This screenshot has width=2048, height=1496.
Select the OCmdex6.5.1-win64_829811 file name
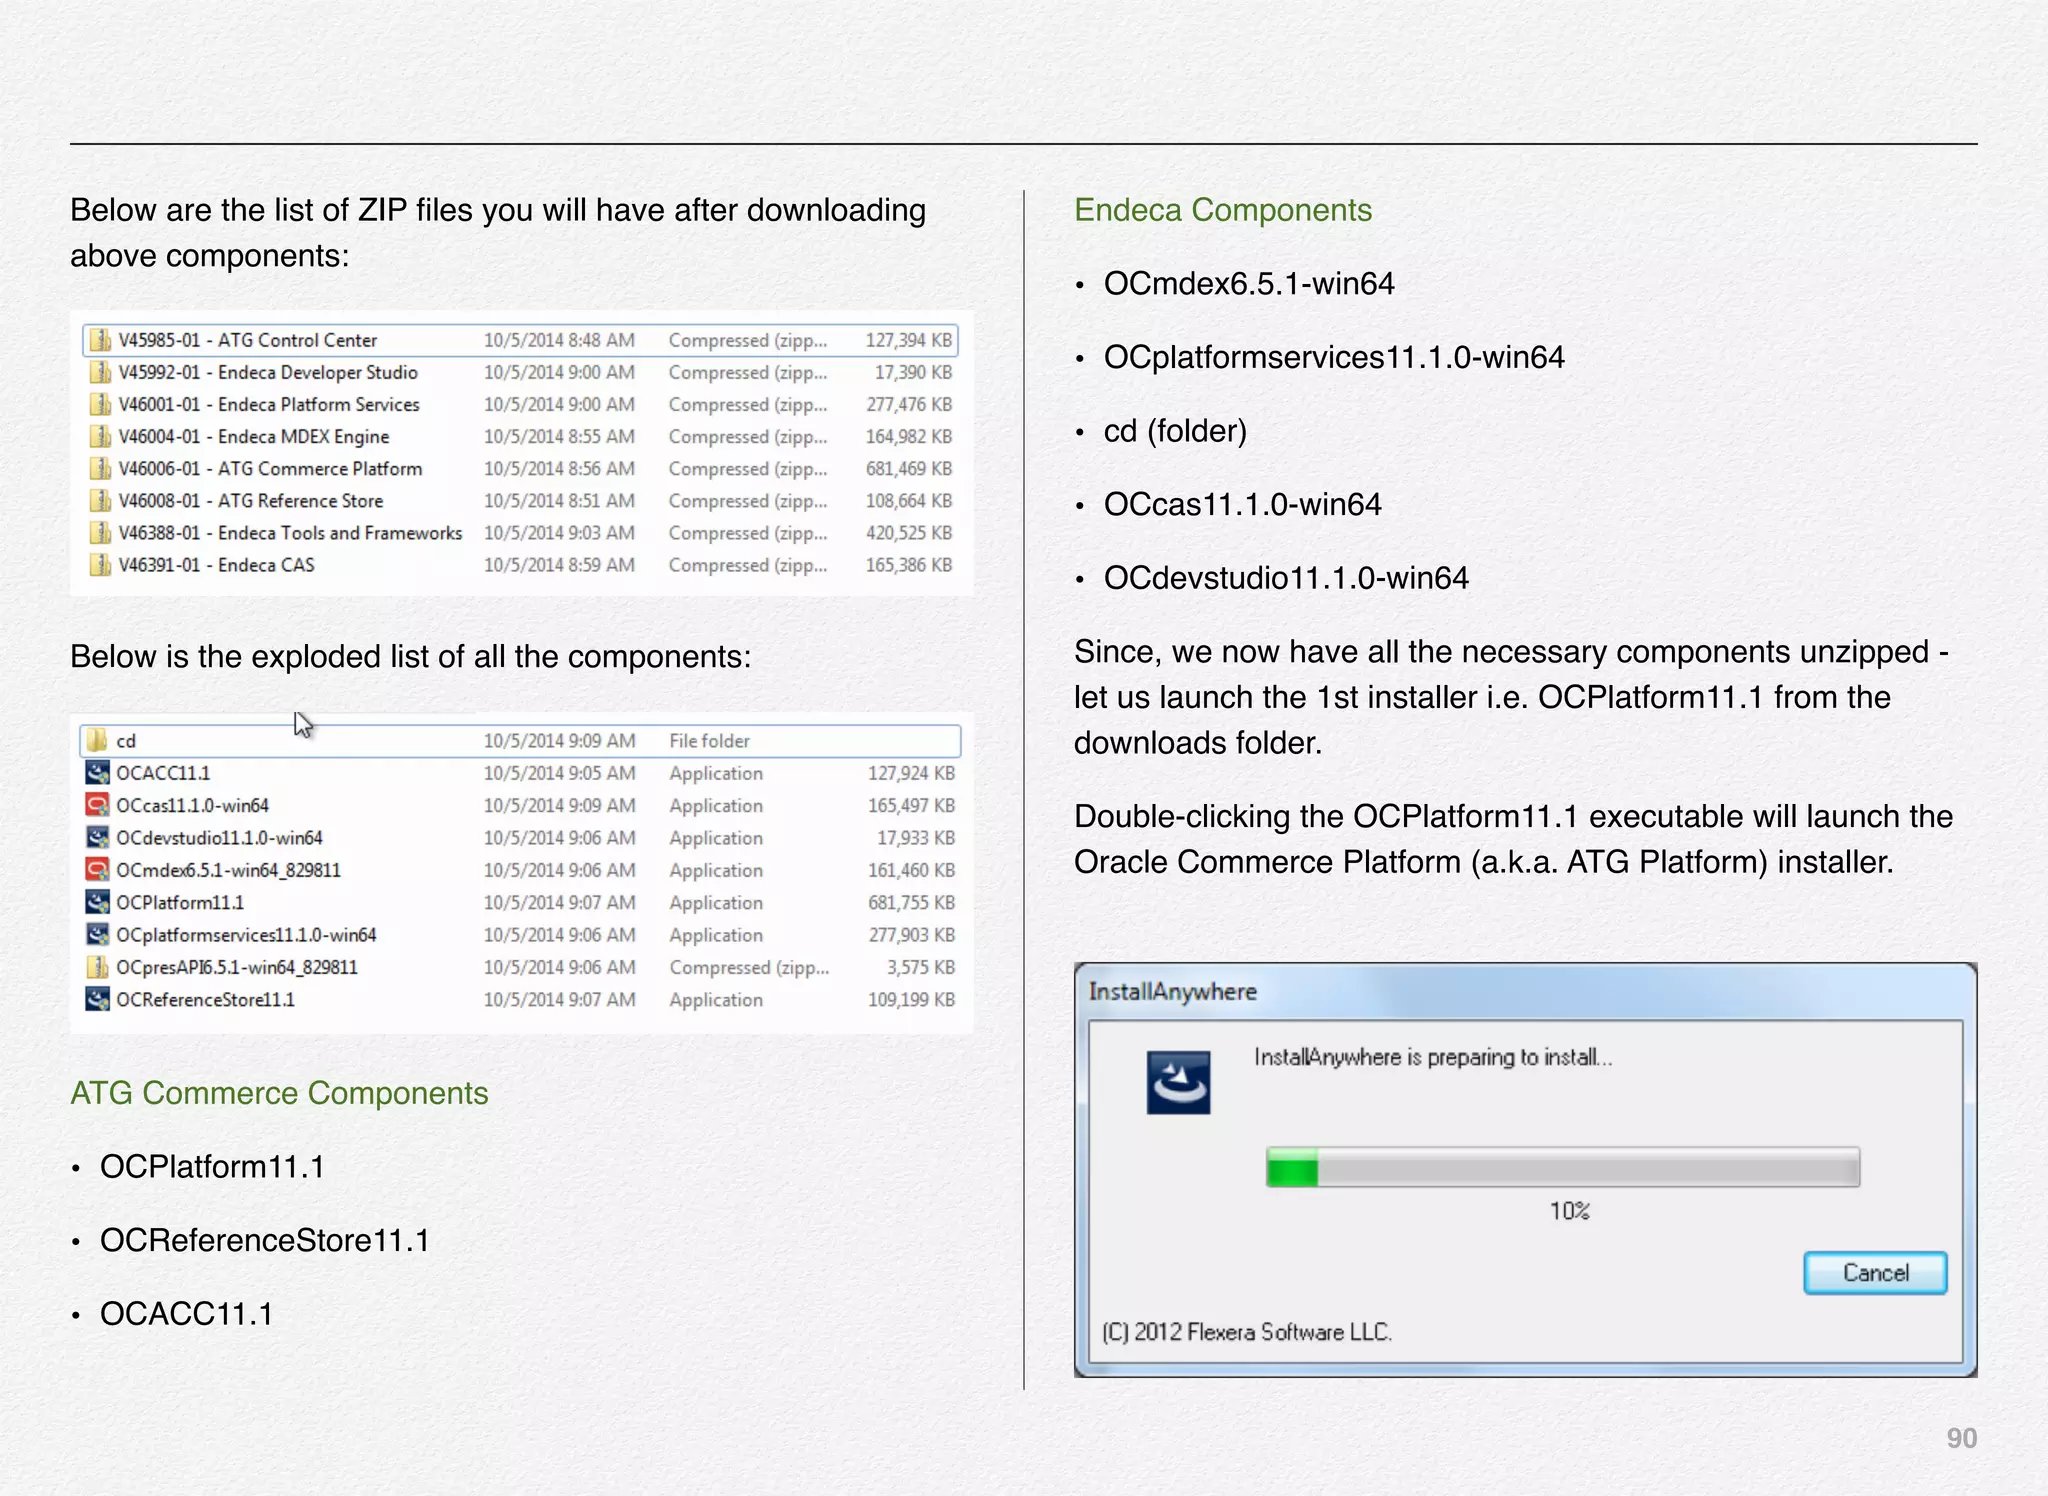[228, 870]
